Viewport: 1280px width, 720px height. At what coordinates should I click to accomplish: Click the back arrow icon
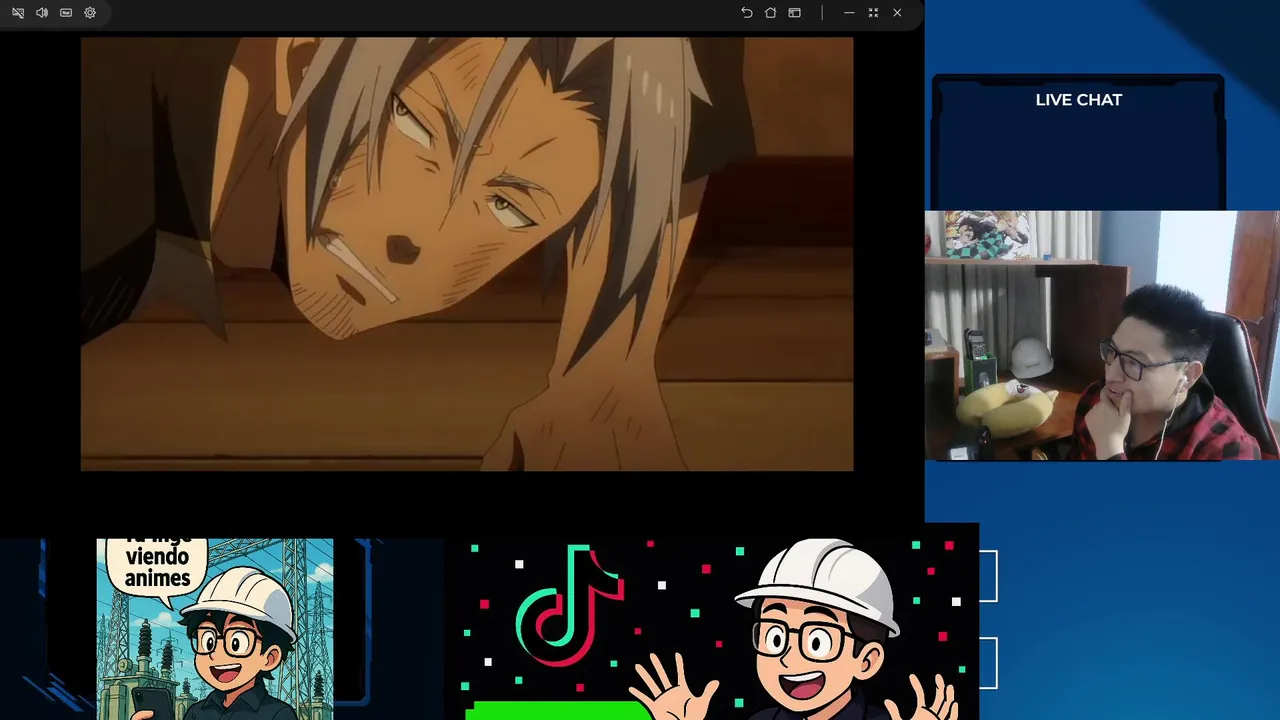coord(747,13)
